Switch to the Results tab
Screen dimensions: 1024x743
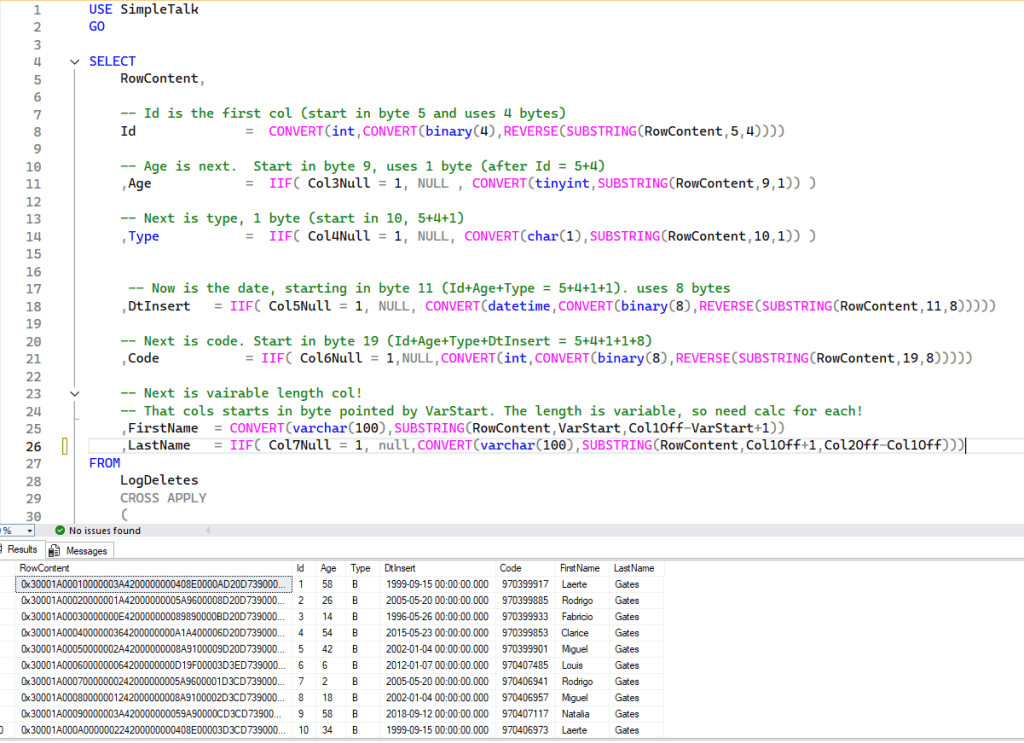(x=24, y=549)
